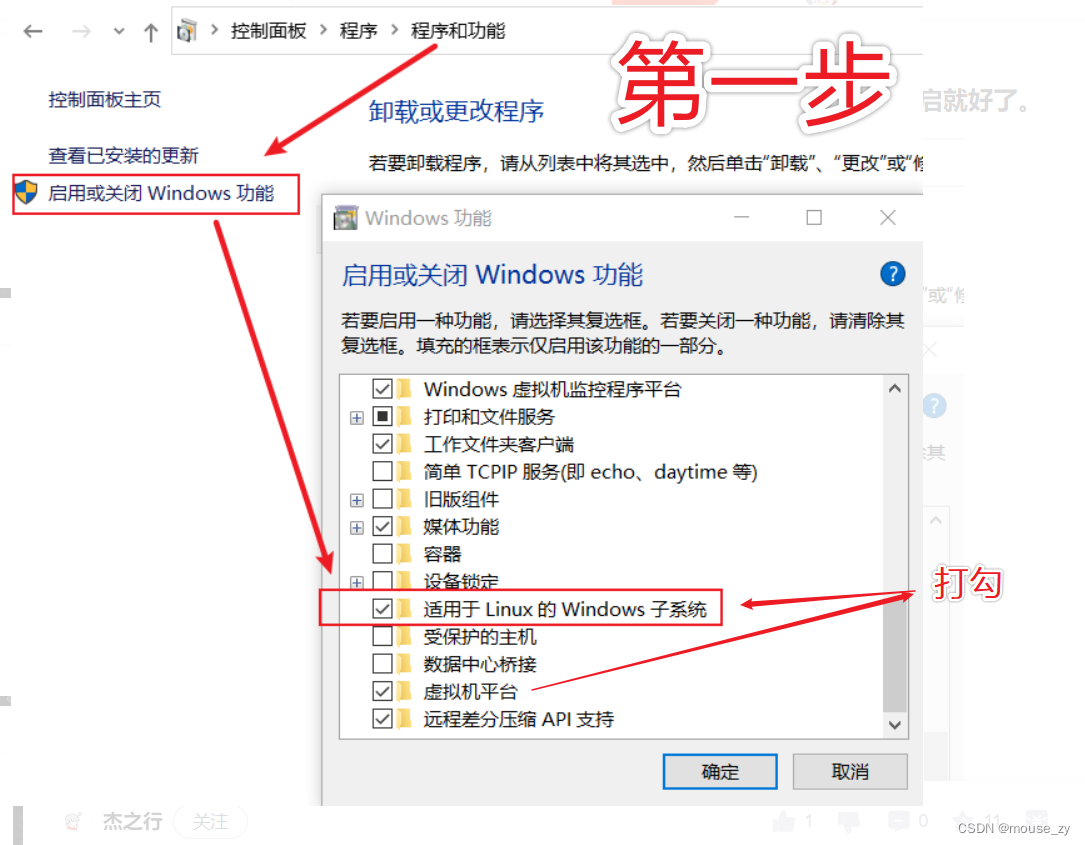The image size is (1085, 845).
Task: Click the Up one level arrow
Action: [150, 32]
